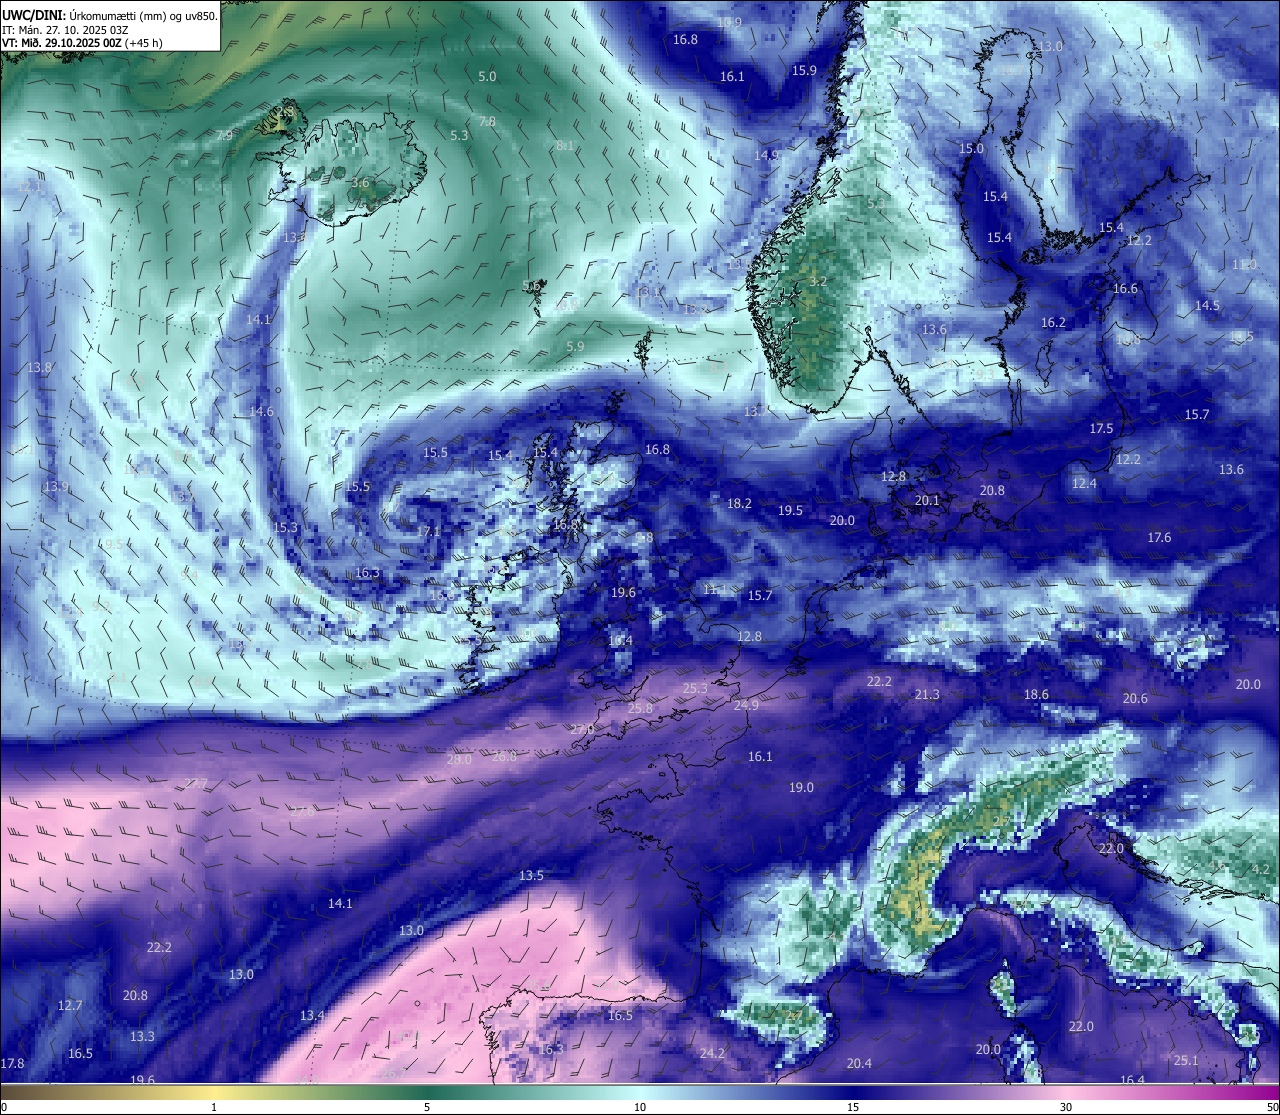Select the 17.8 map value

[x=12, y=1063]
